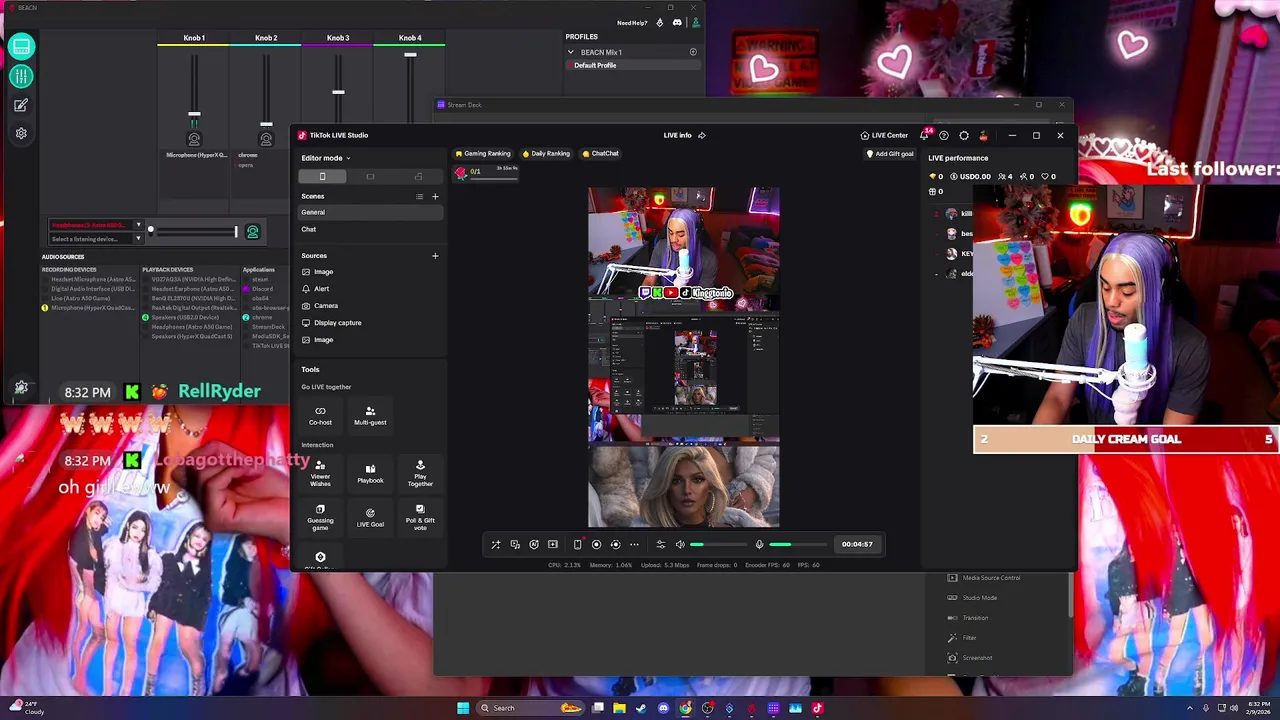Collapse BEACN Mix 1 profile group
The width and height of the screenshot is (1280, 720).
571,52
